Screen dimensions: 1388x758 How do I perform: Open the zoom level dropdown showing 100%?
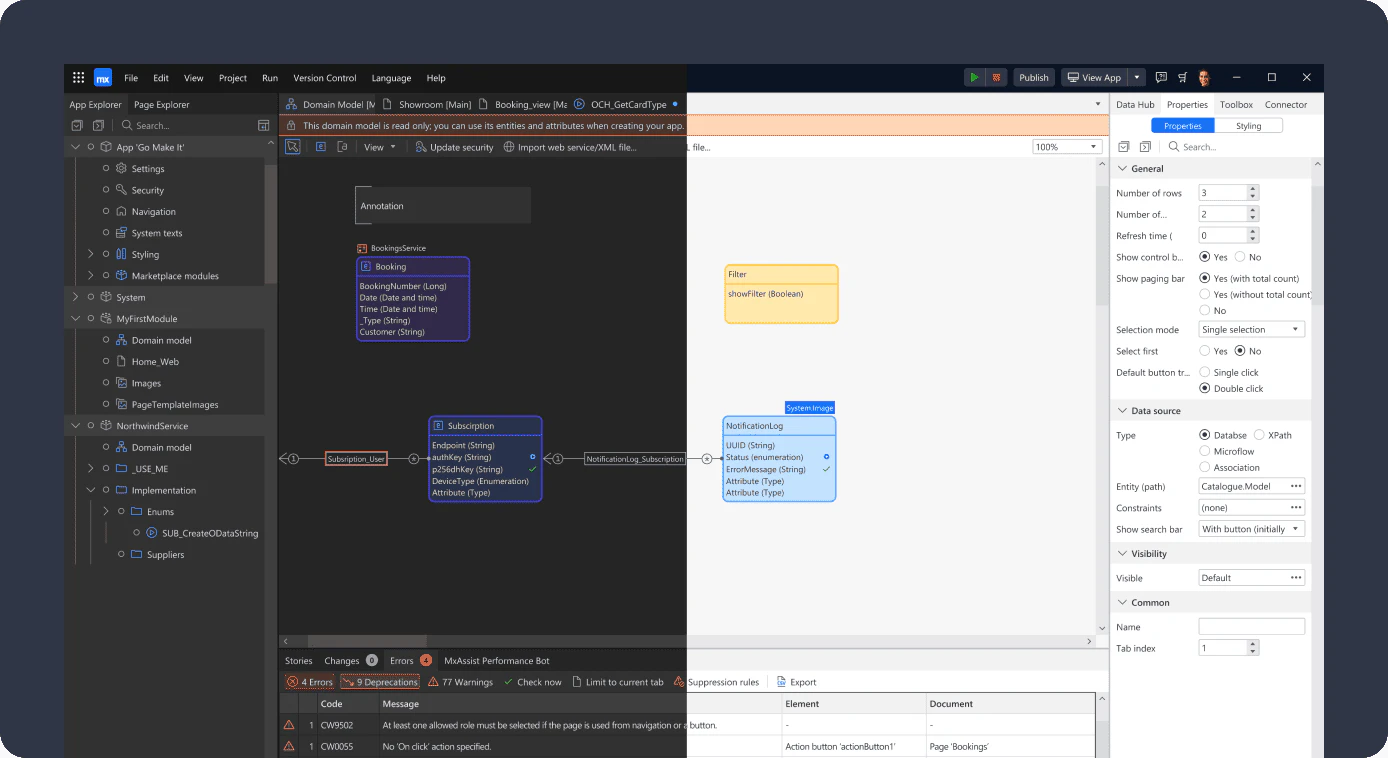1065,145
